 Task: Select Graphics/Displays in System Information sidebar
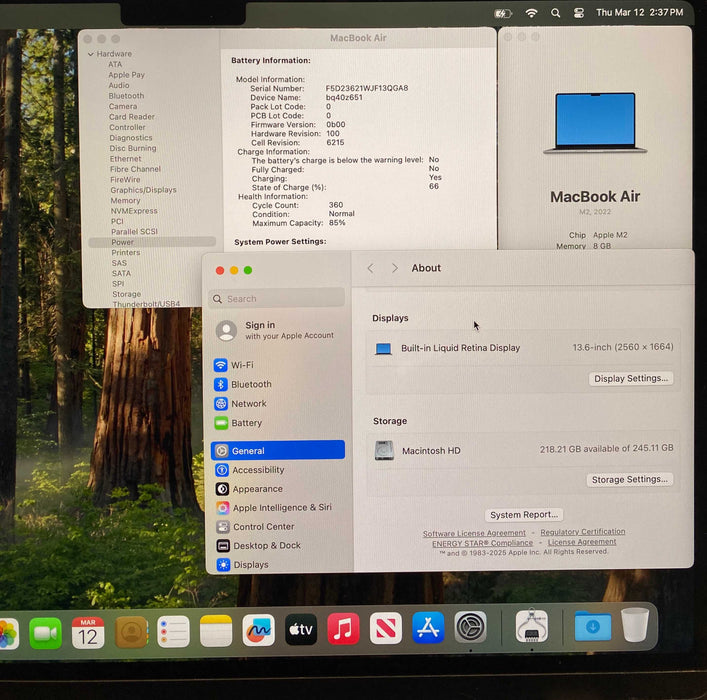tap(143, 190)
